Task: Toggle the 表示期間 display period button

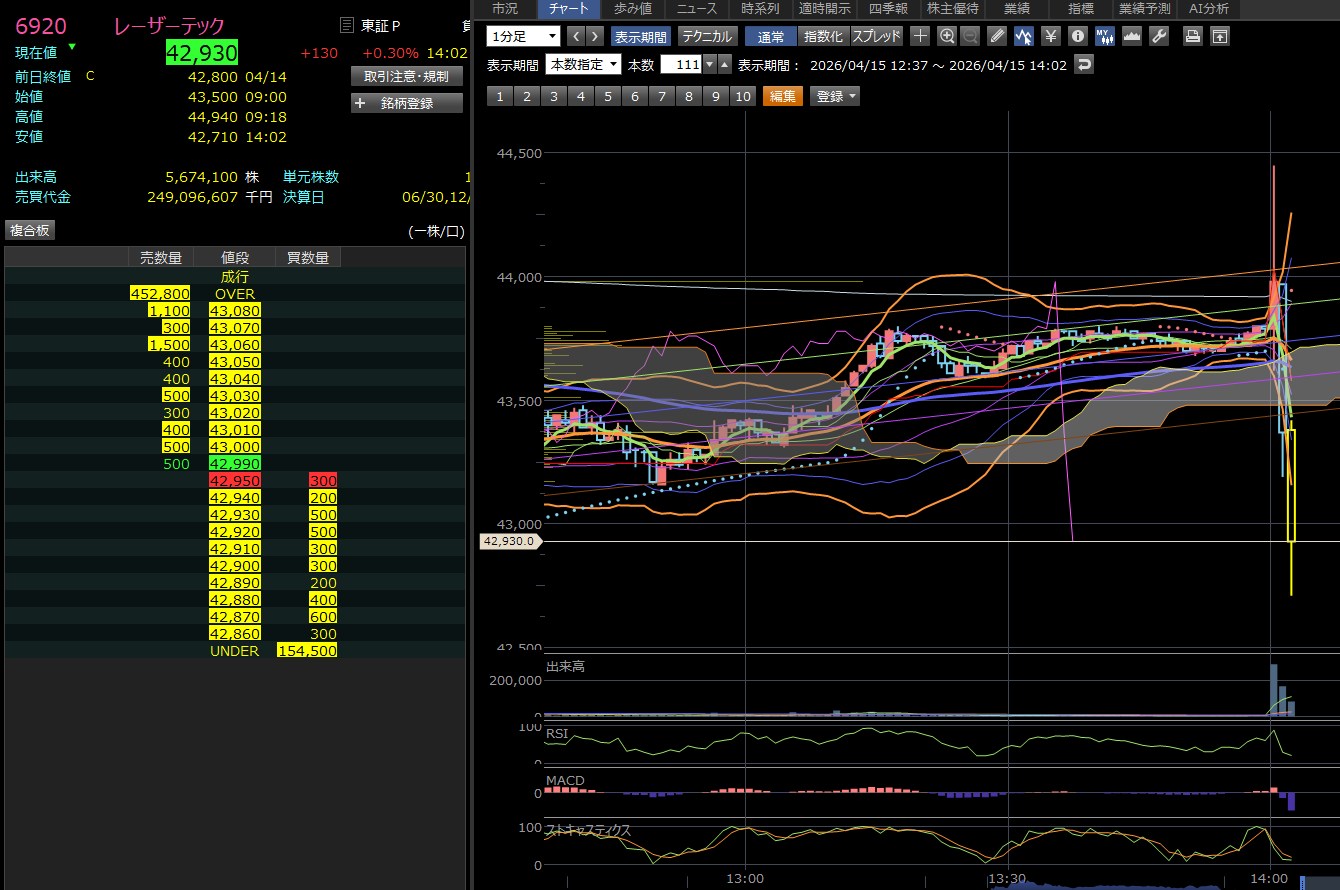Action: (x=640, y=36)
